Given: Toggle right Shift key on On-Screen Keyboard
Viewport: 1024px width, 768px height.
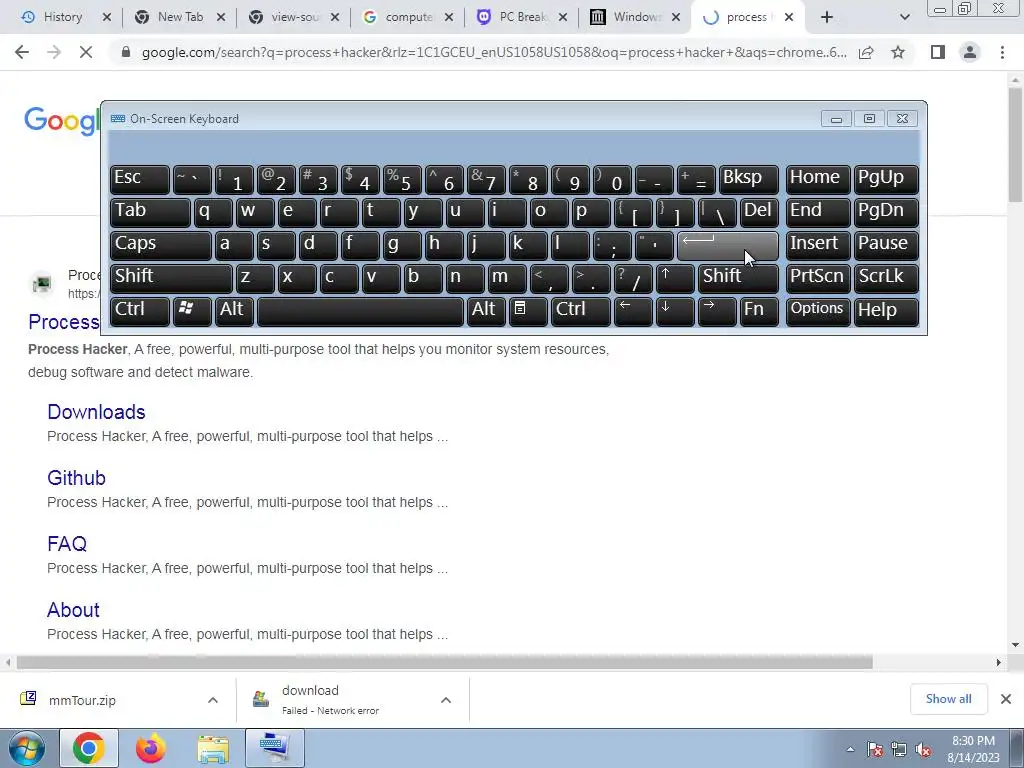Looking at the screenshot, I should 738,278.
